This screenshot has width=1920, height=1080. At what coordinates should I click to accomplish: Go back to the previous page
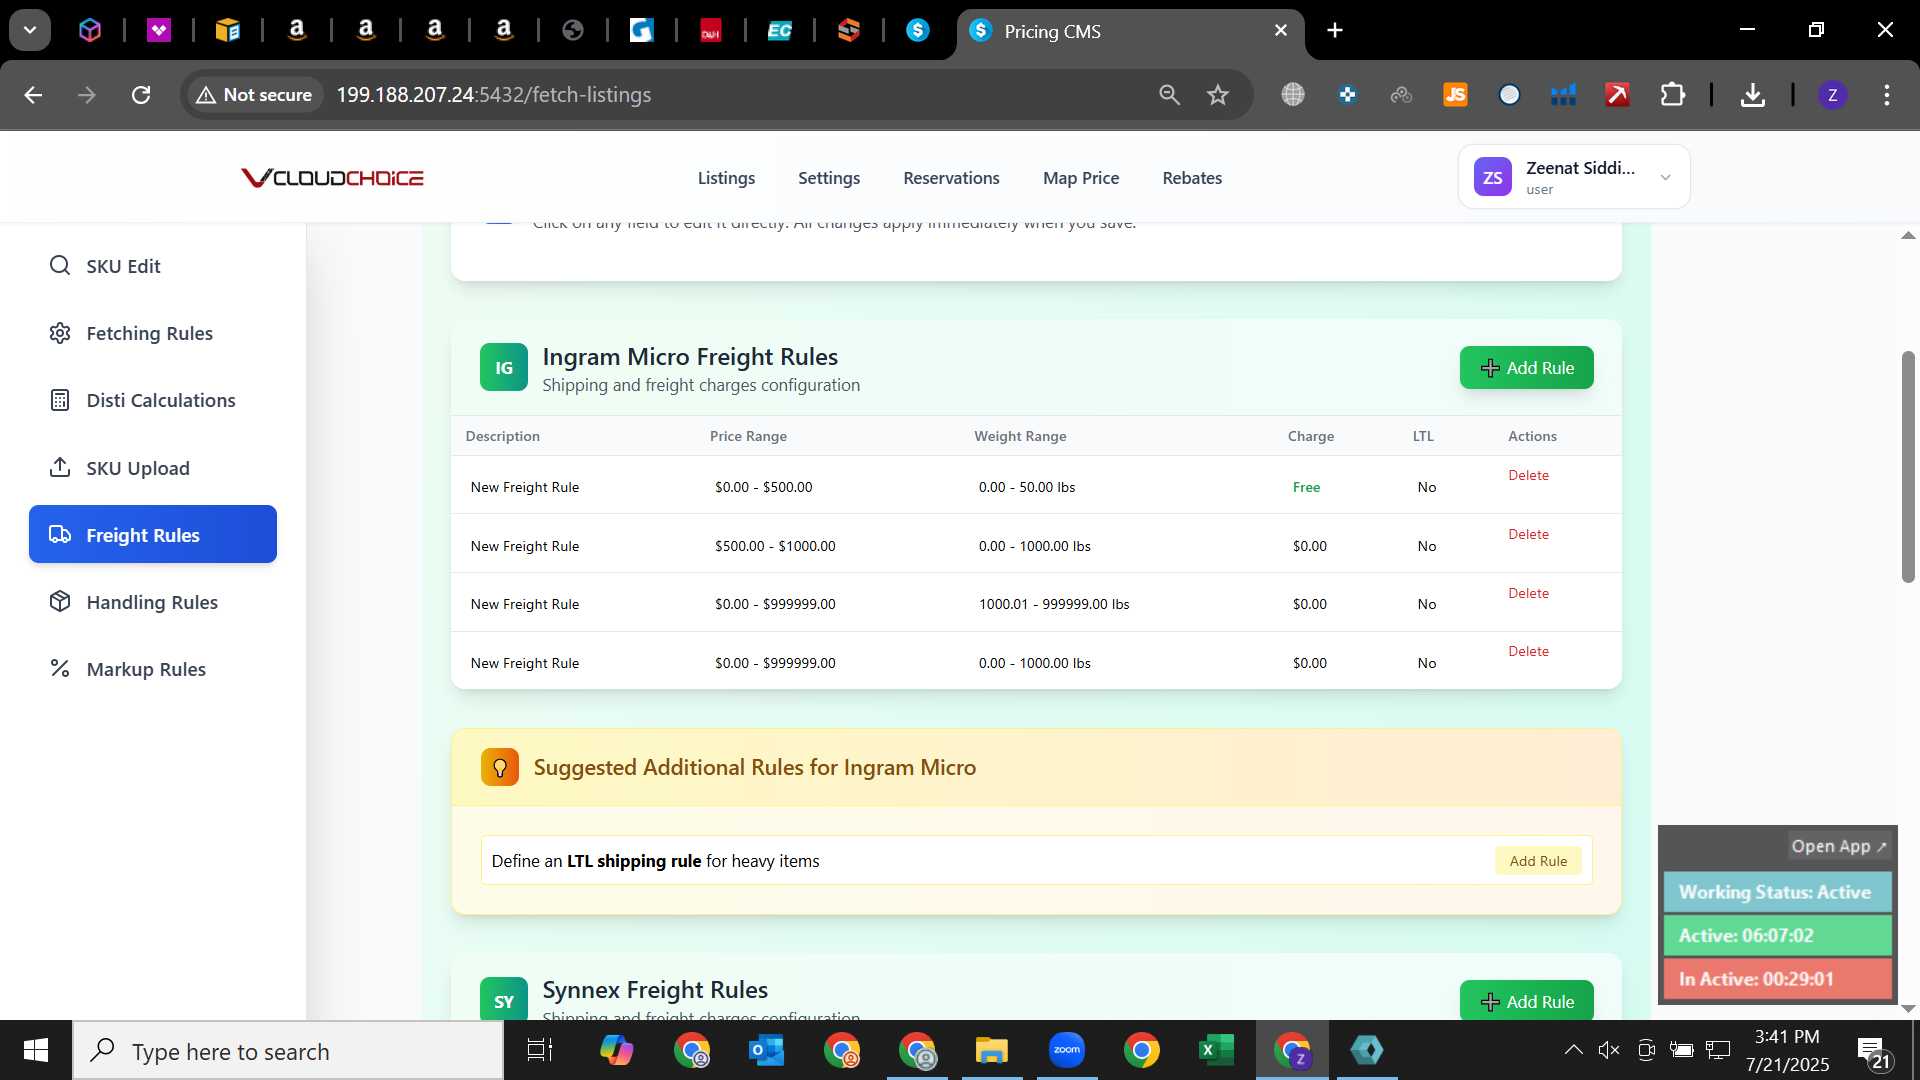coord(33,95)
